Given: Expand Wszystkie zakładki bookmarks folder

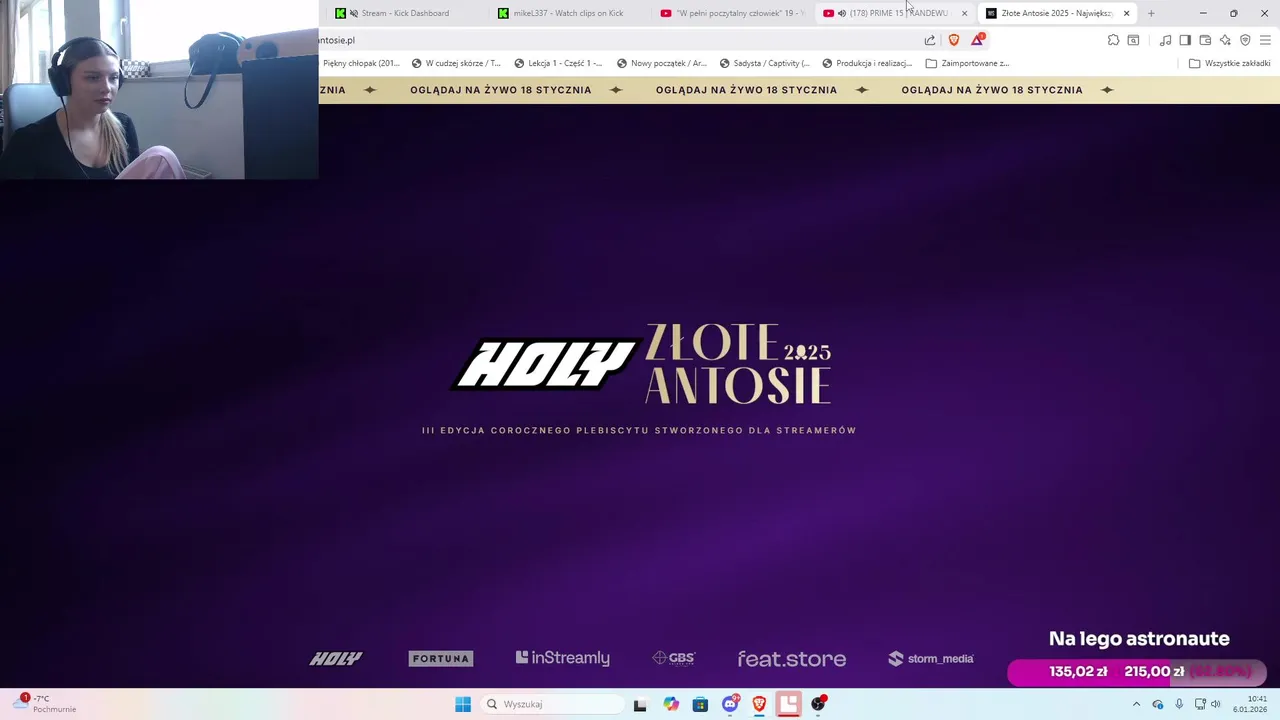Looking at the screenshot, I should (x=1229, y=63).
